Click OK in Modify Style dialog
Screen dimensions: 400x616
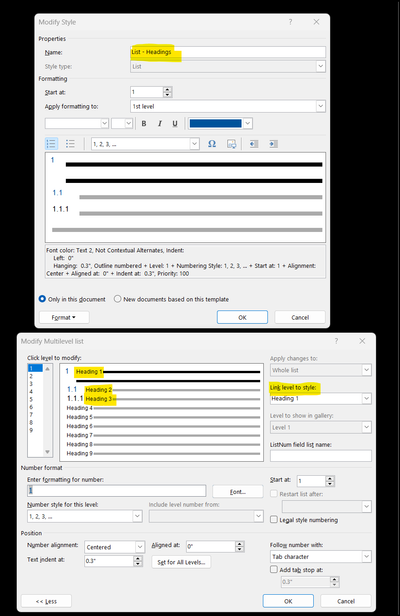242,317
